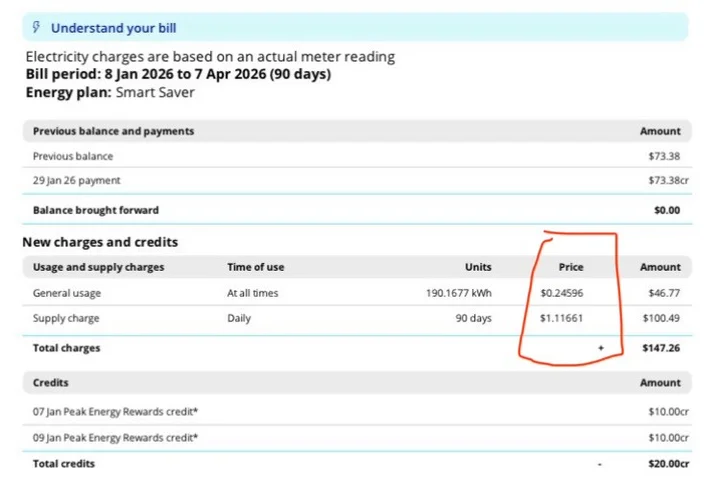Select the general usage amount $46.77
The image size is (720, 504).
pos(664,293)
